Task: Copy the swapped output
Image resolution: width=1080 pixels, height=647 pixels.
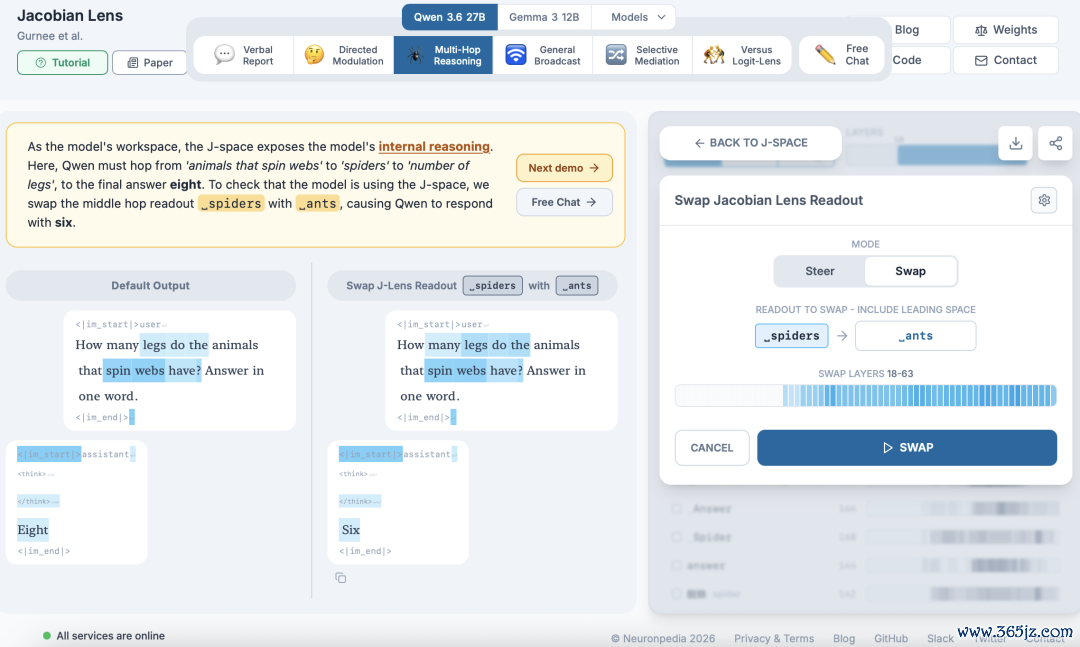Action: [x=340, y=578]
